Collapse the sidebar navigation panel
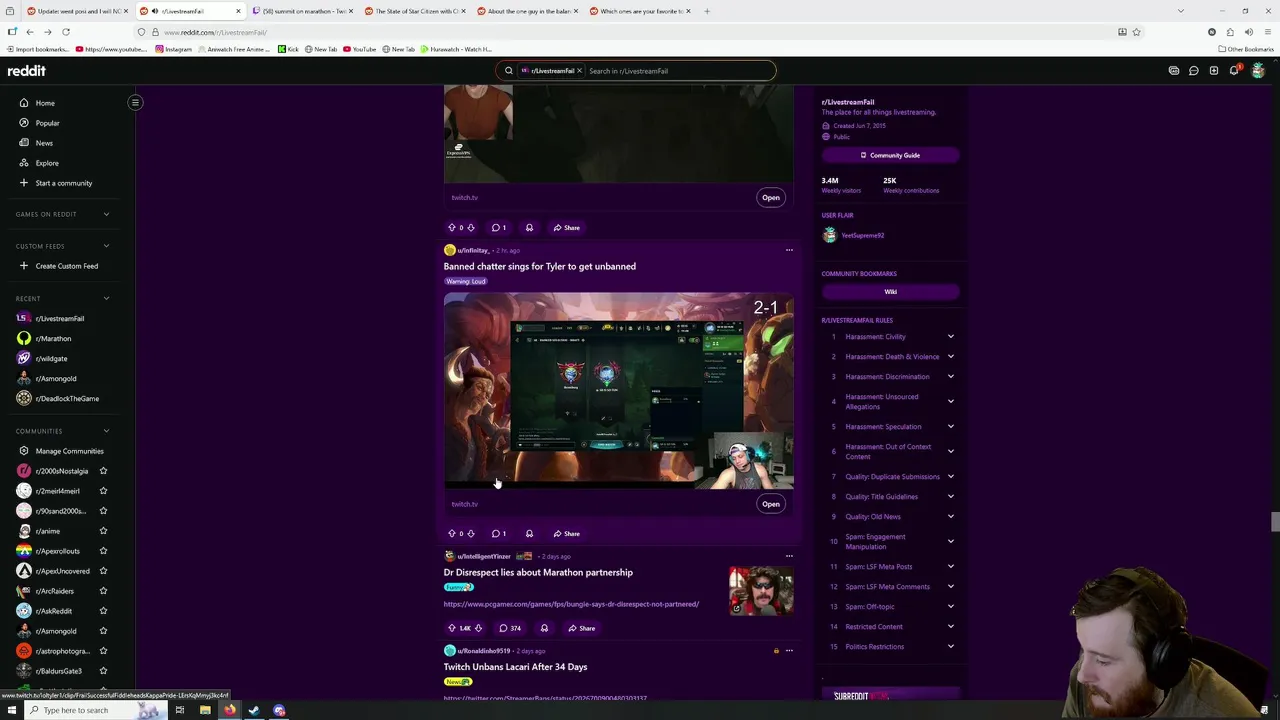 click(x=135, y=102)
